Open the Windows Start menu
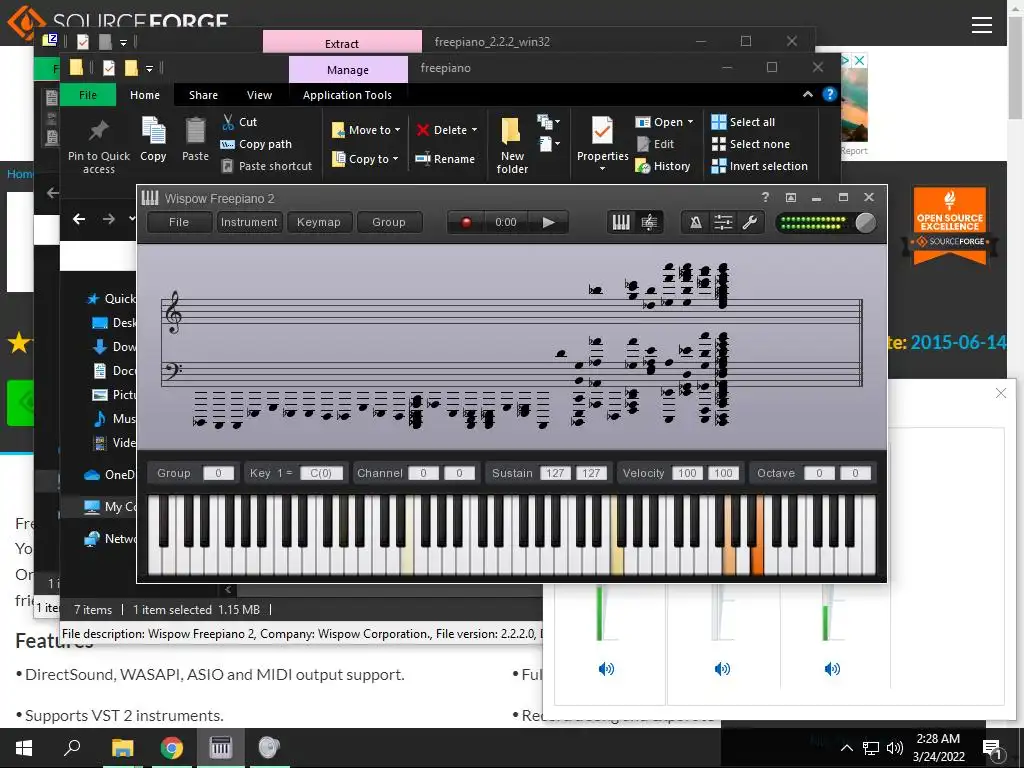 click(24, 748)
